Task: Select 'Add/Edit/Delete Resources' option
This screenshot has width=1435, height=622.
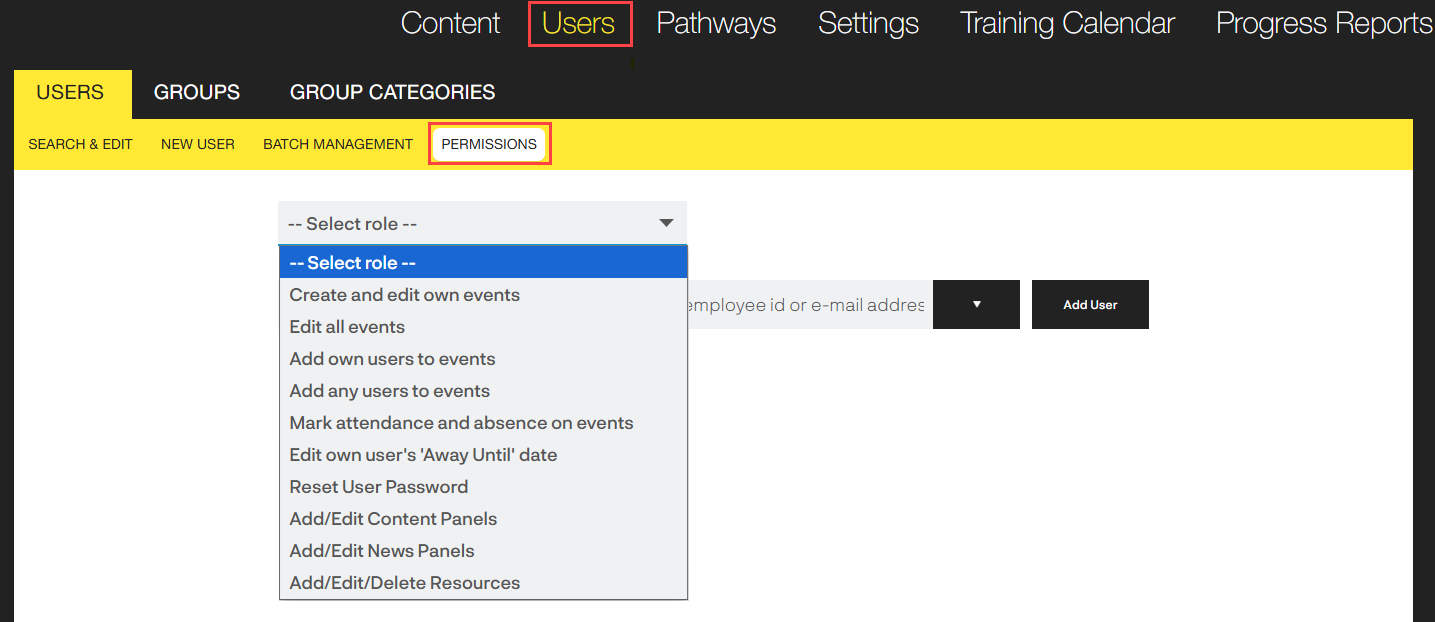Action: point(405,583)
